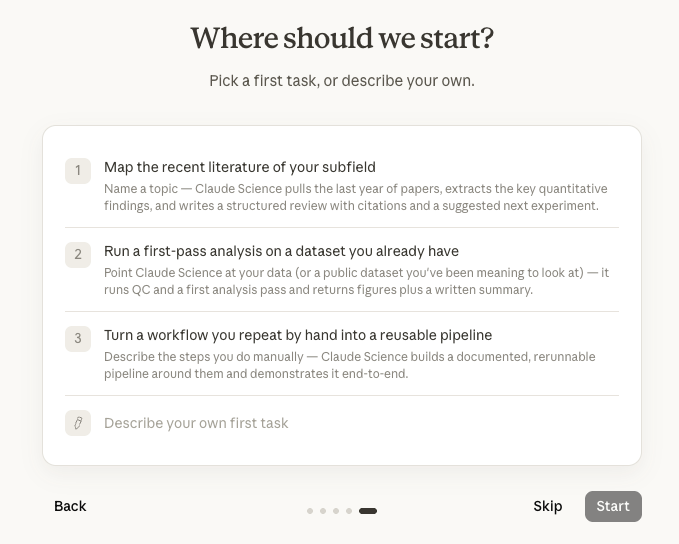Click the pencil icon for custom task

[78, 423]
